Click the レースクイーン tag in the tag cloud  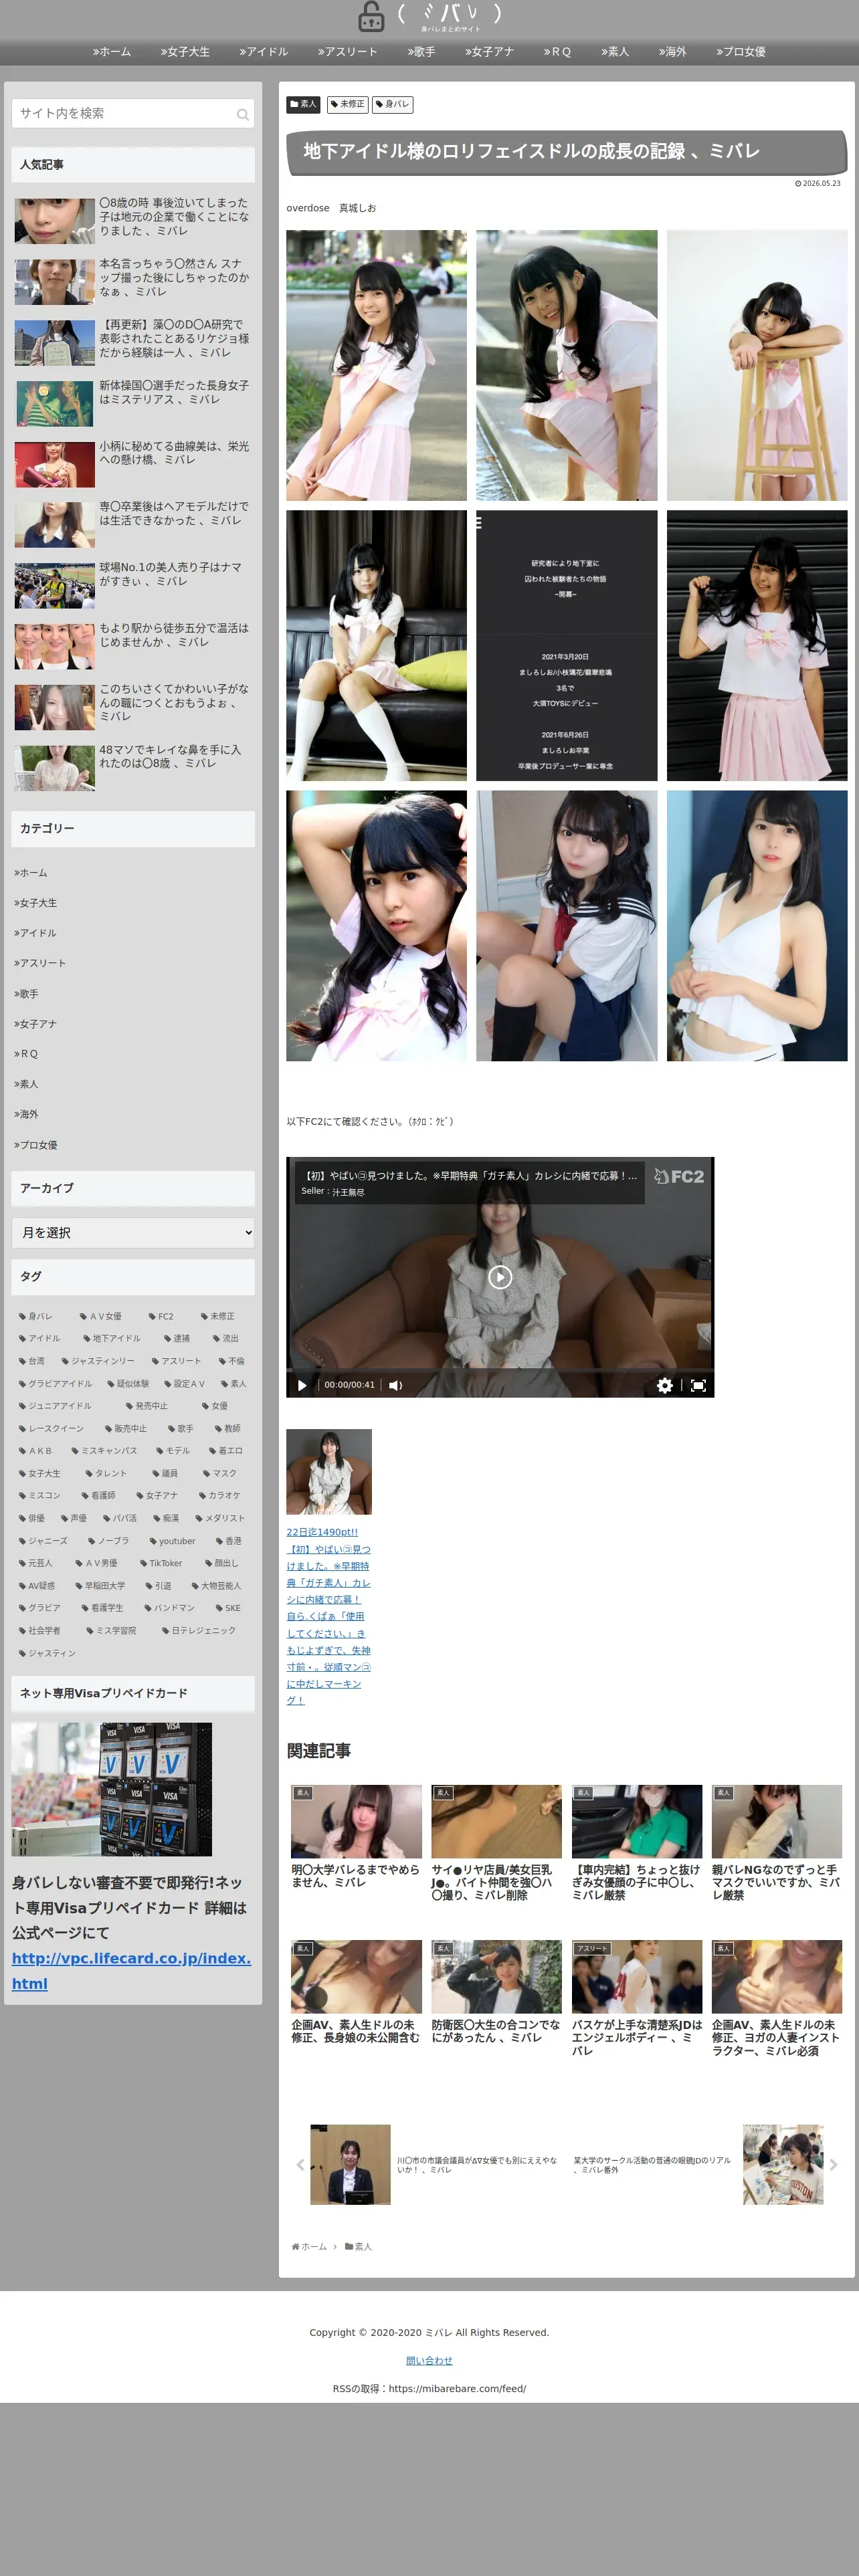[51, 1428]
